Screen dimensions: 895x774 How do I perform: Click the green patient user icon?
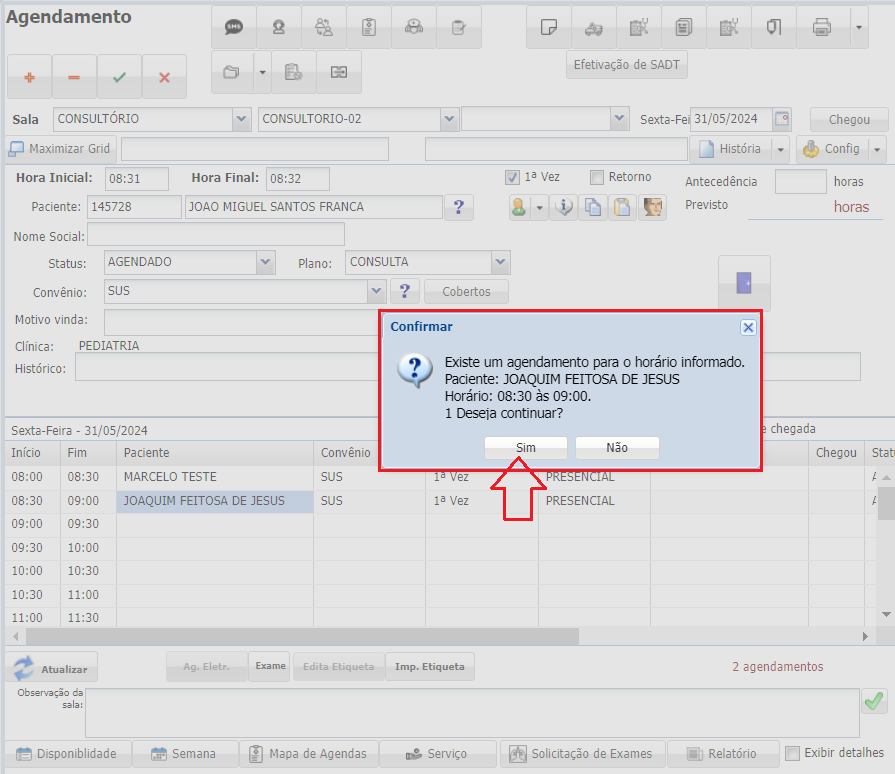coord(519,207)
